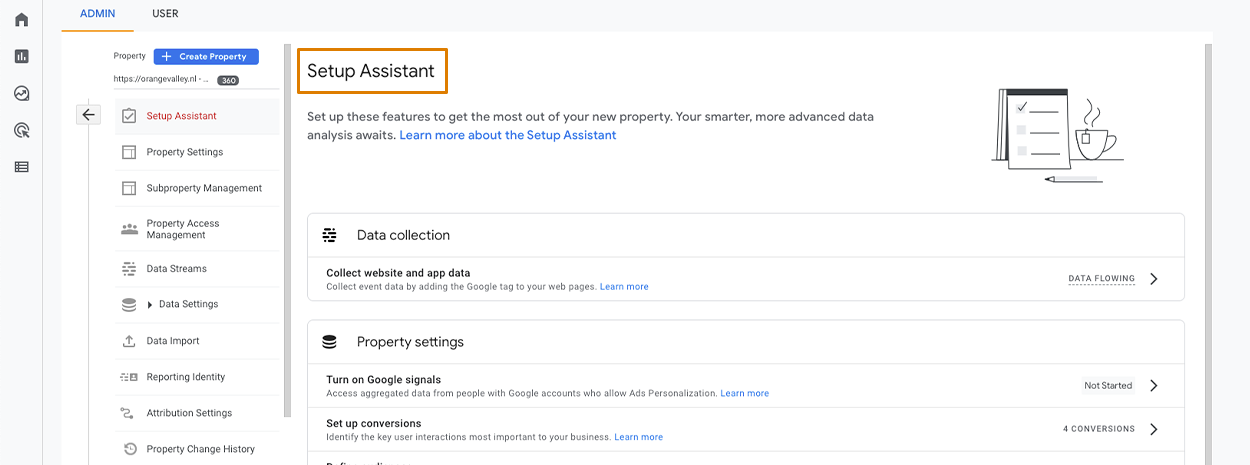Click the Data Import upload icon

click(129, 341)
